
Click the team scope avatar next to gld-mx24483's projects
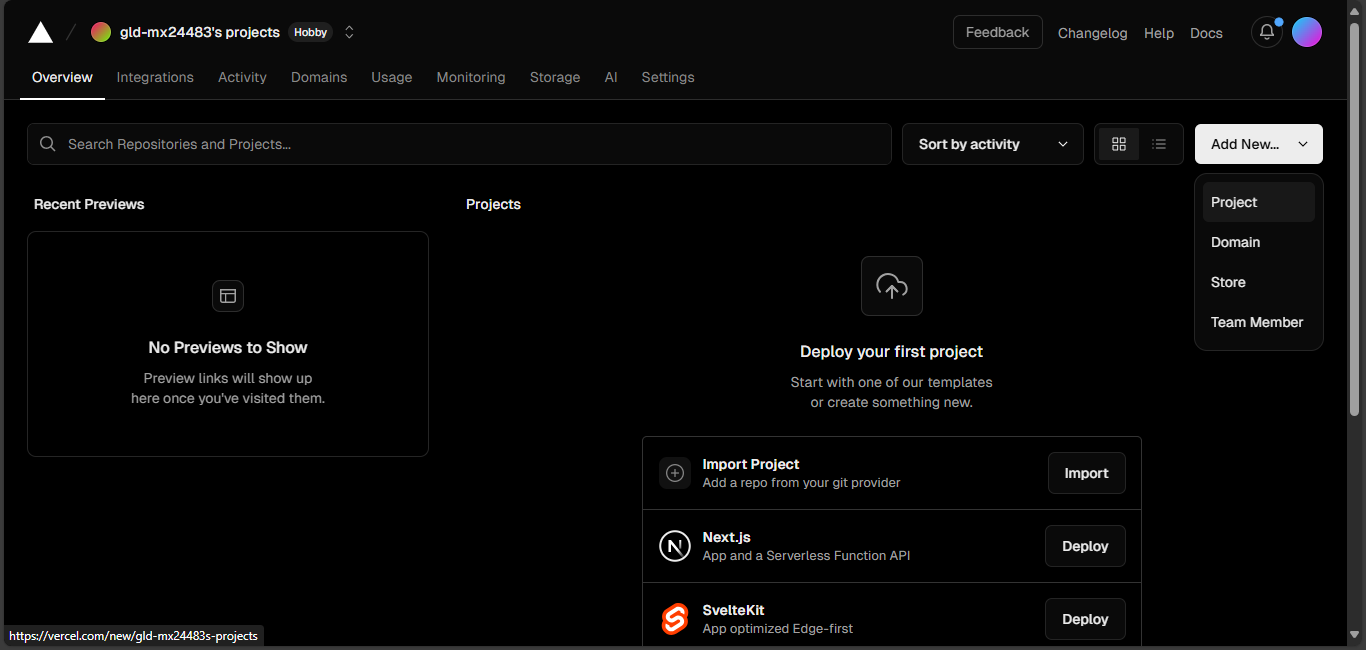click(x=100, y=31)
